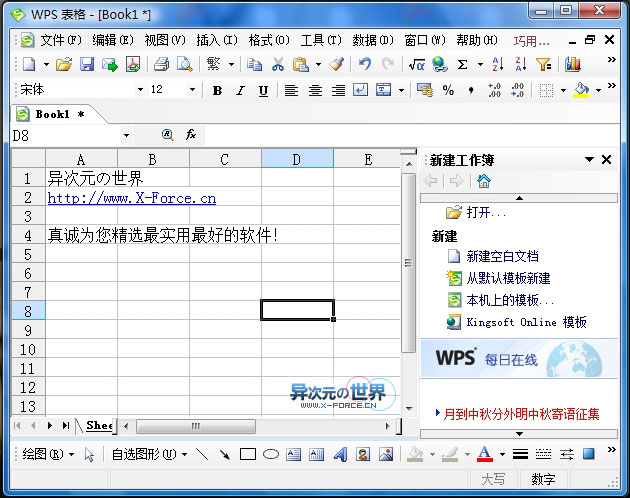Align text right
The width and height of the screenshot is (630, 498).
tap(338, 90)
